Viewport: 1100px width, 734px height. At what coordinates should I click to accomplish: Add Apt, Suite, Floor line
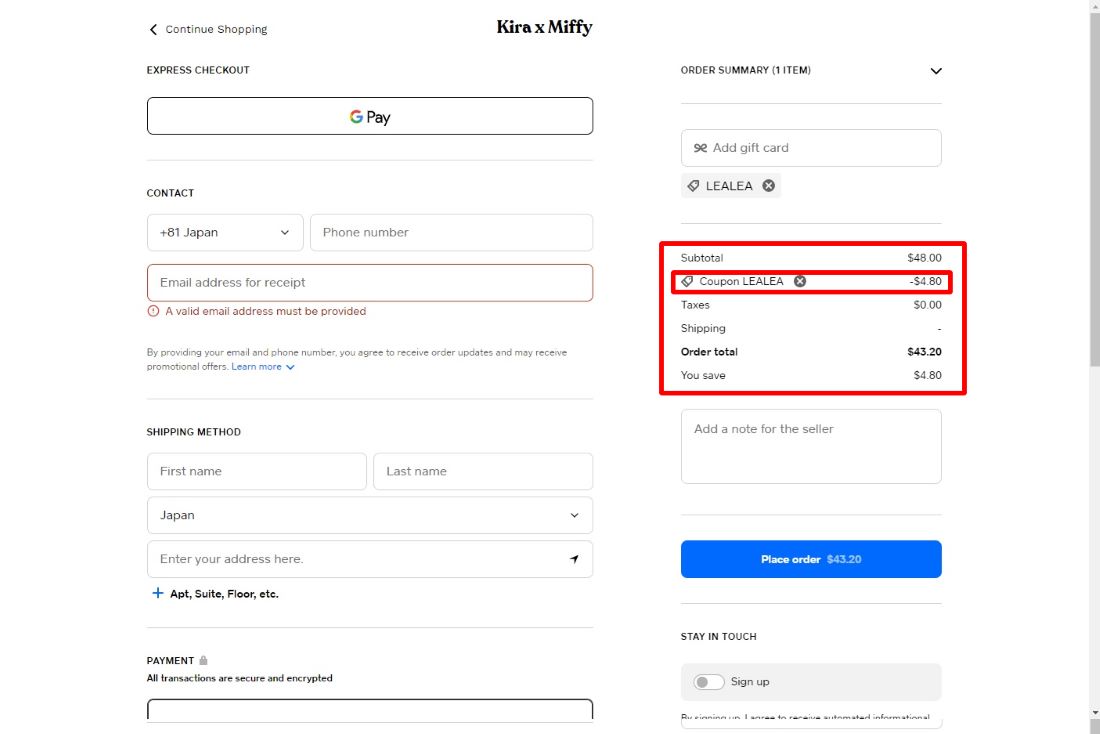coord(224,594)
